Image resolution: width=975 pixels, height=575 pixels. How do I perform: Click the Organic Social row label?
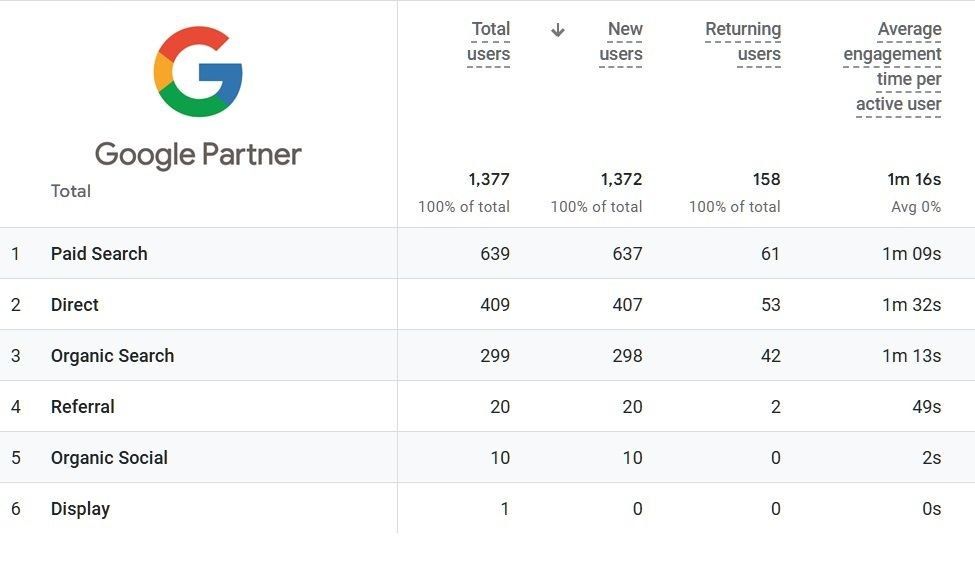coord(109,458)
